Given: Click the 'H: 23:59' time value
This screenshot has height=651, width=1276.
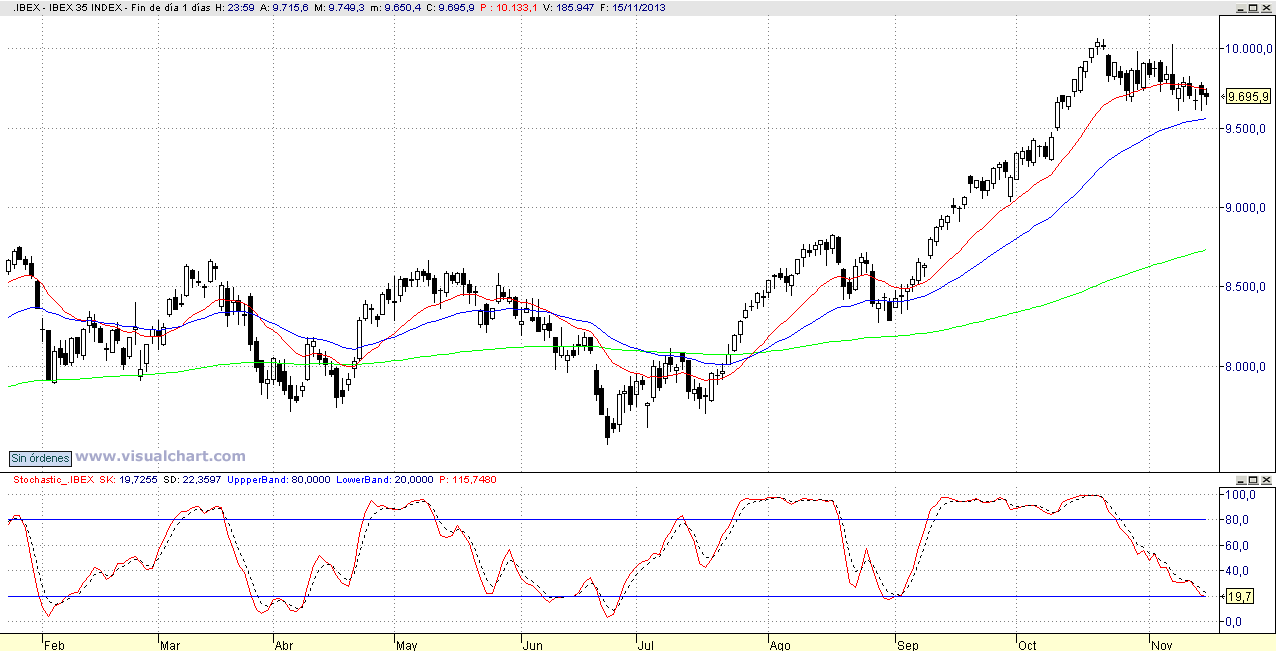Looking at the screenshot, I should pos(237,8).
